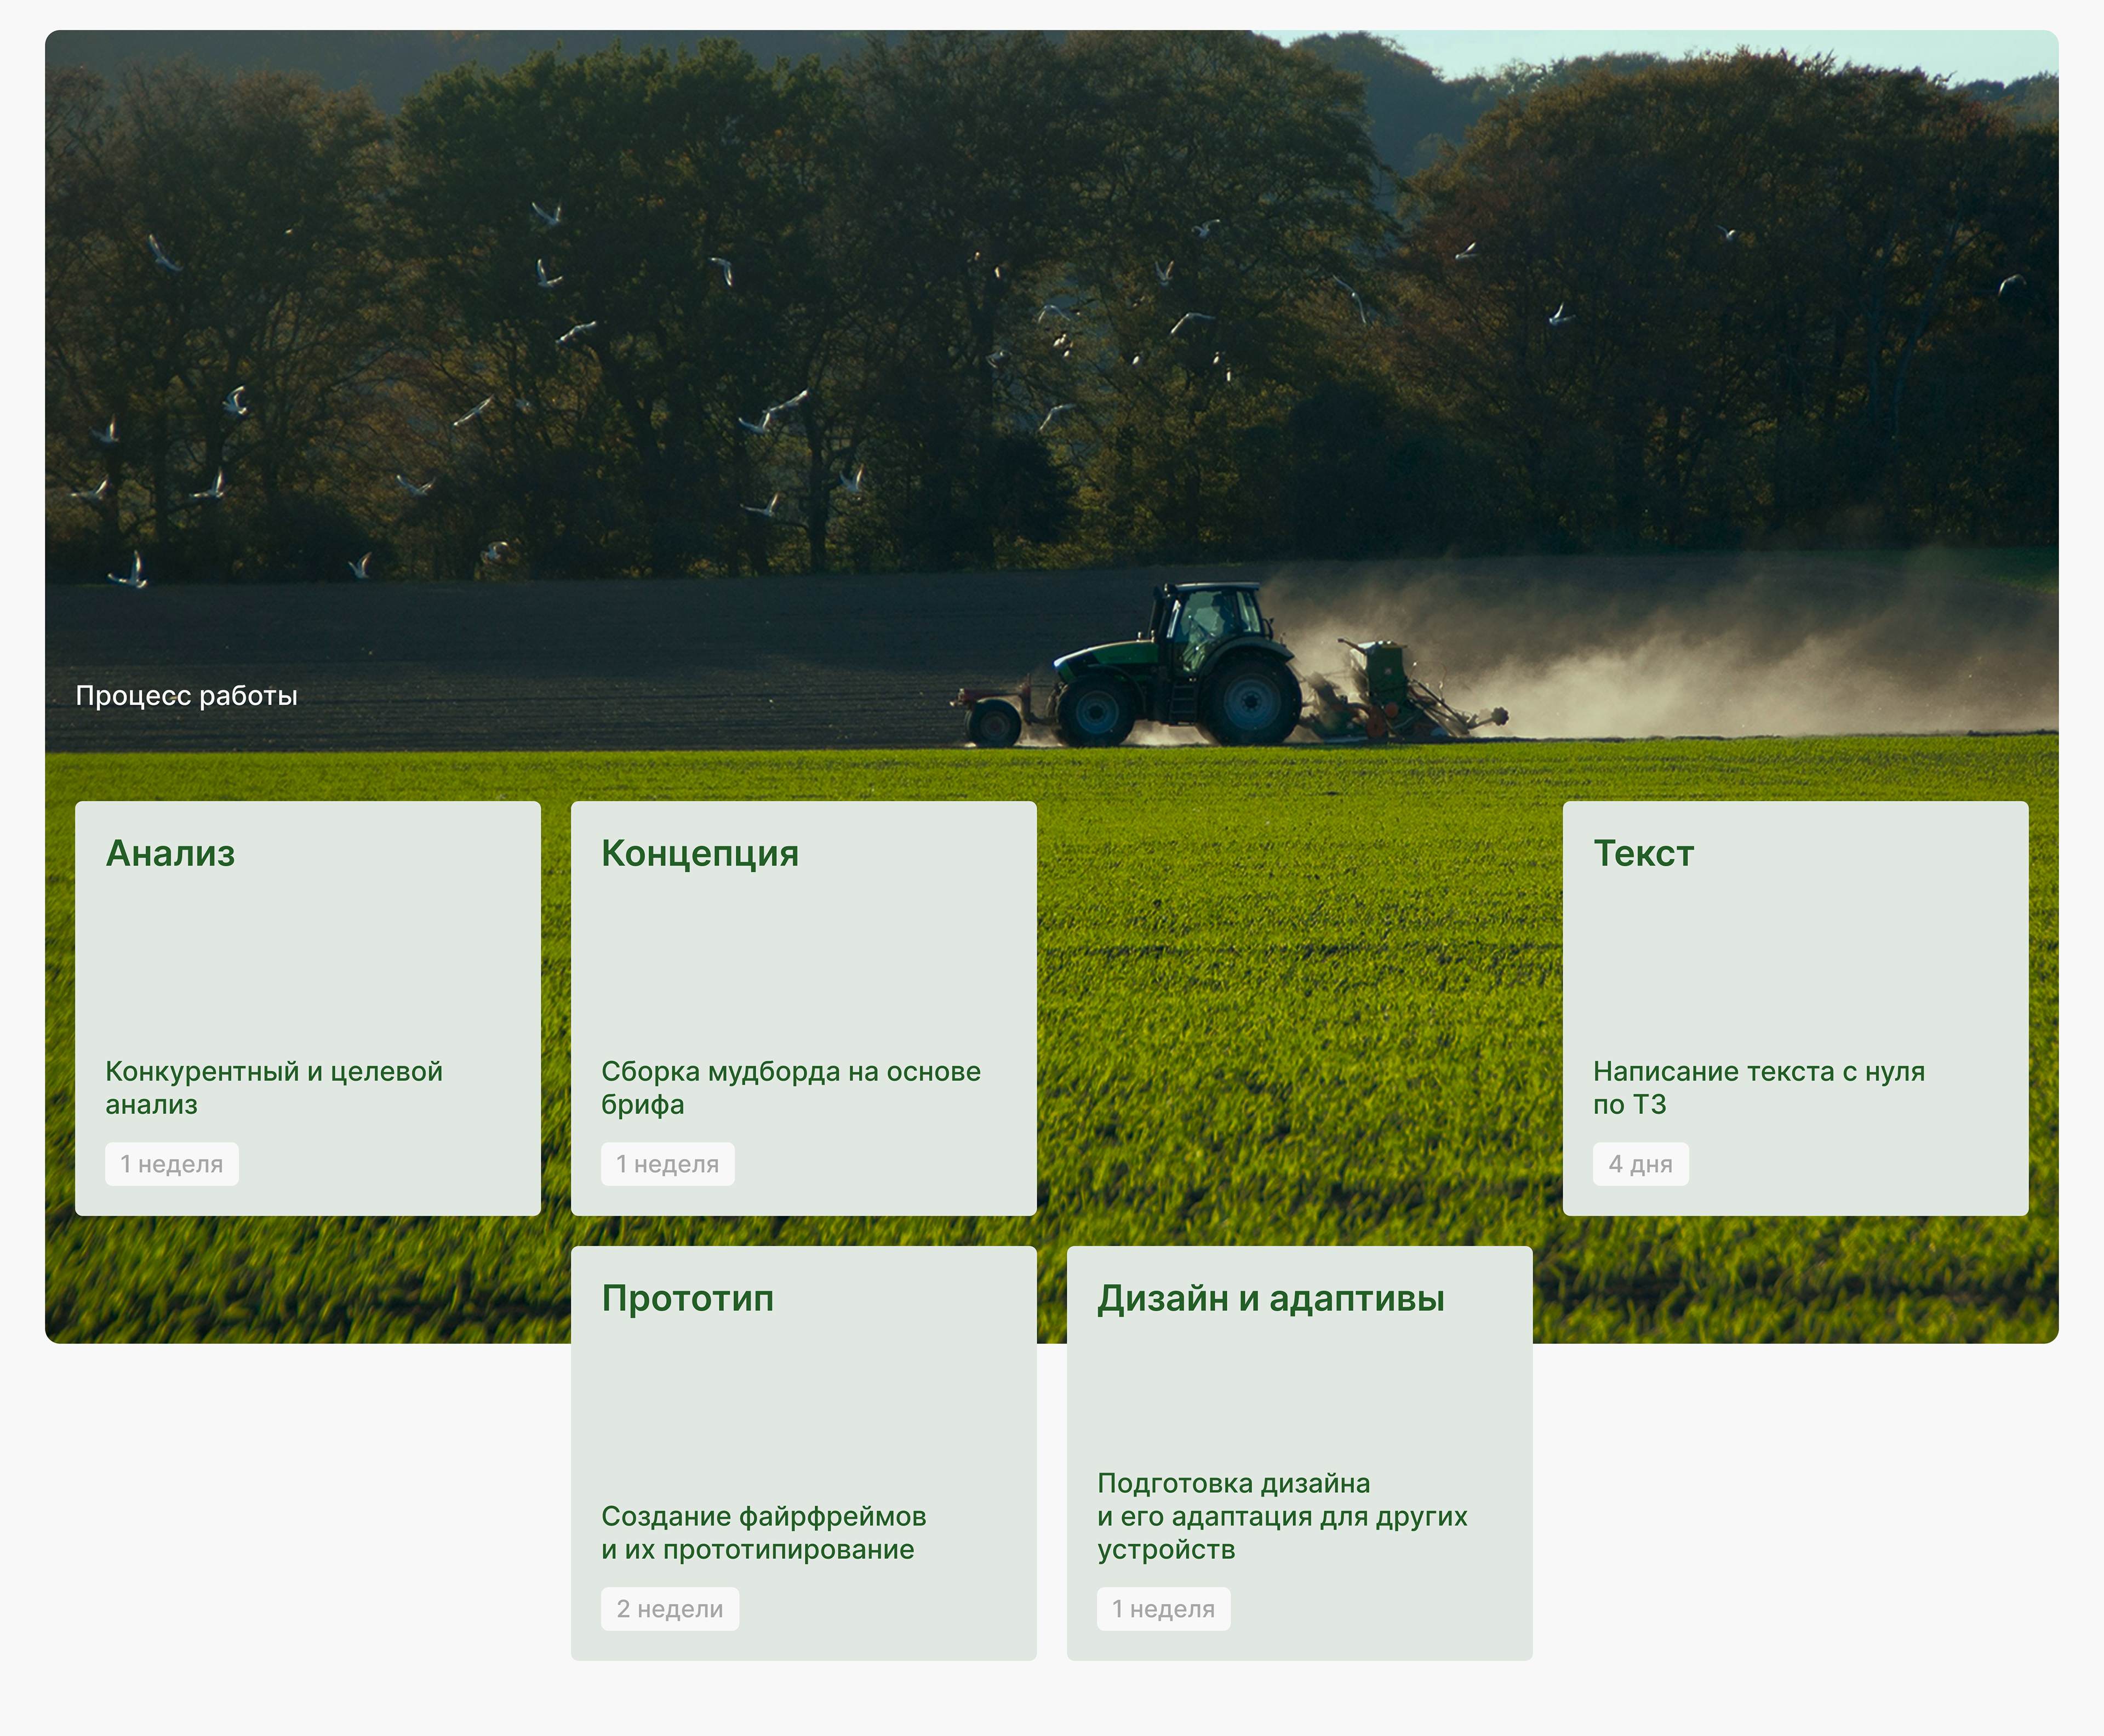Click the '1 неделя' badge in the Концепция card

coord(667,1164)
